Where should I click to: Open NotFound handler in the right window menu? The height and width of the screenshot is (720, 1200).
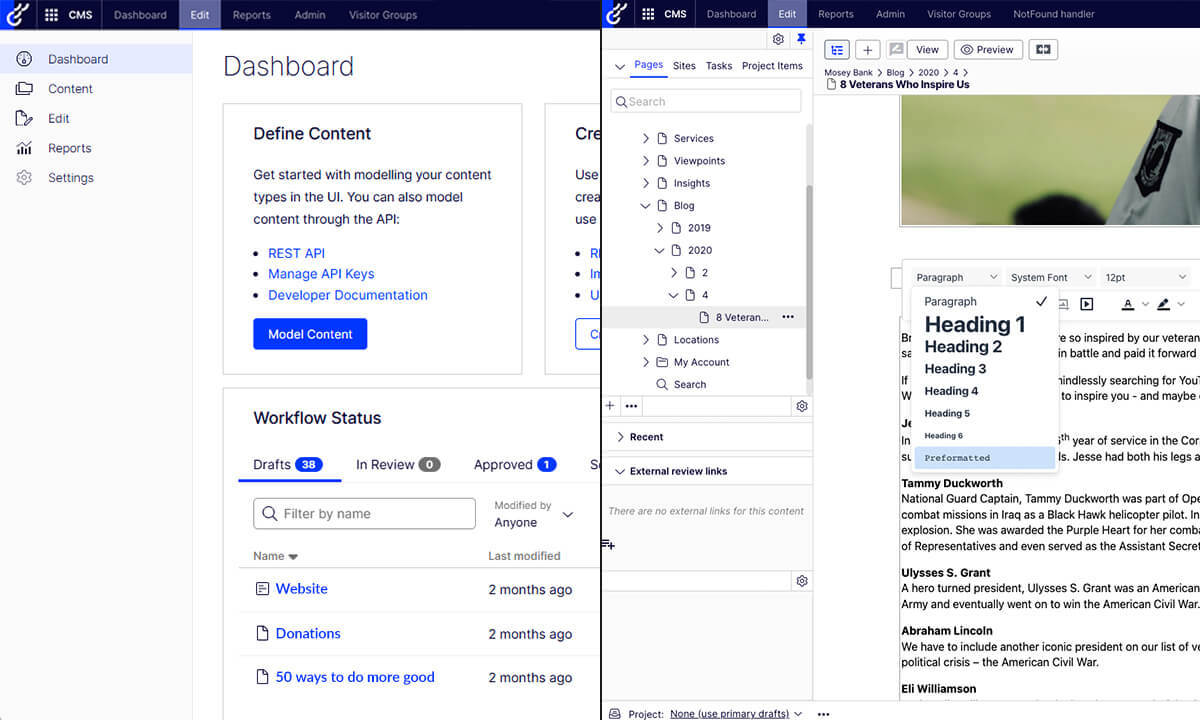pos(1054,14)
